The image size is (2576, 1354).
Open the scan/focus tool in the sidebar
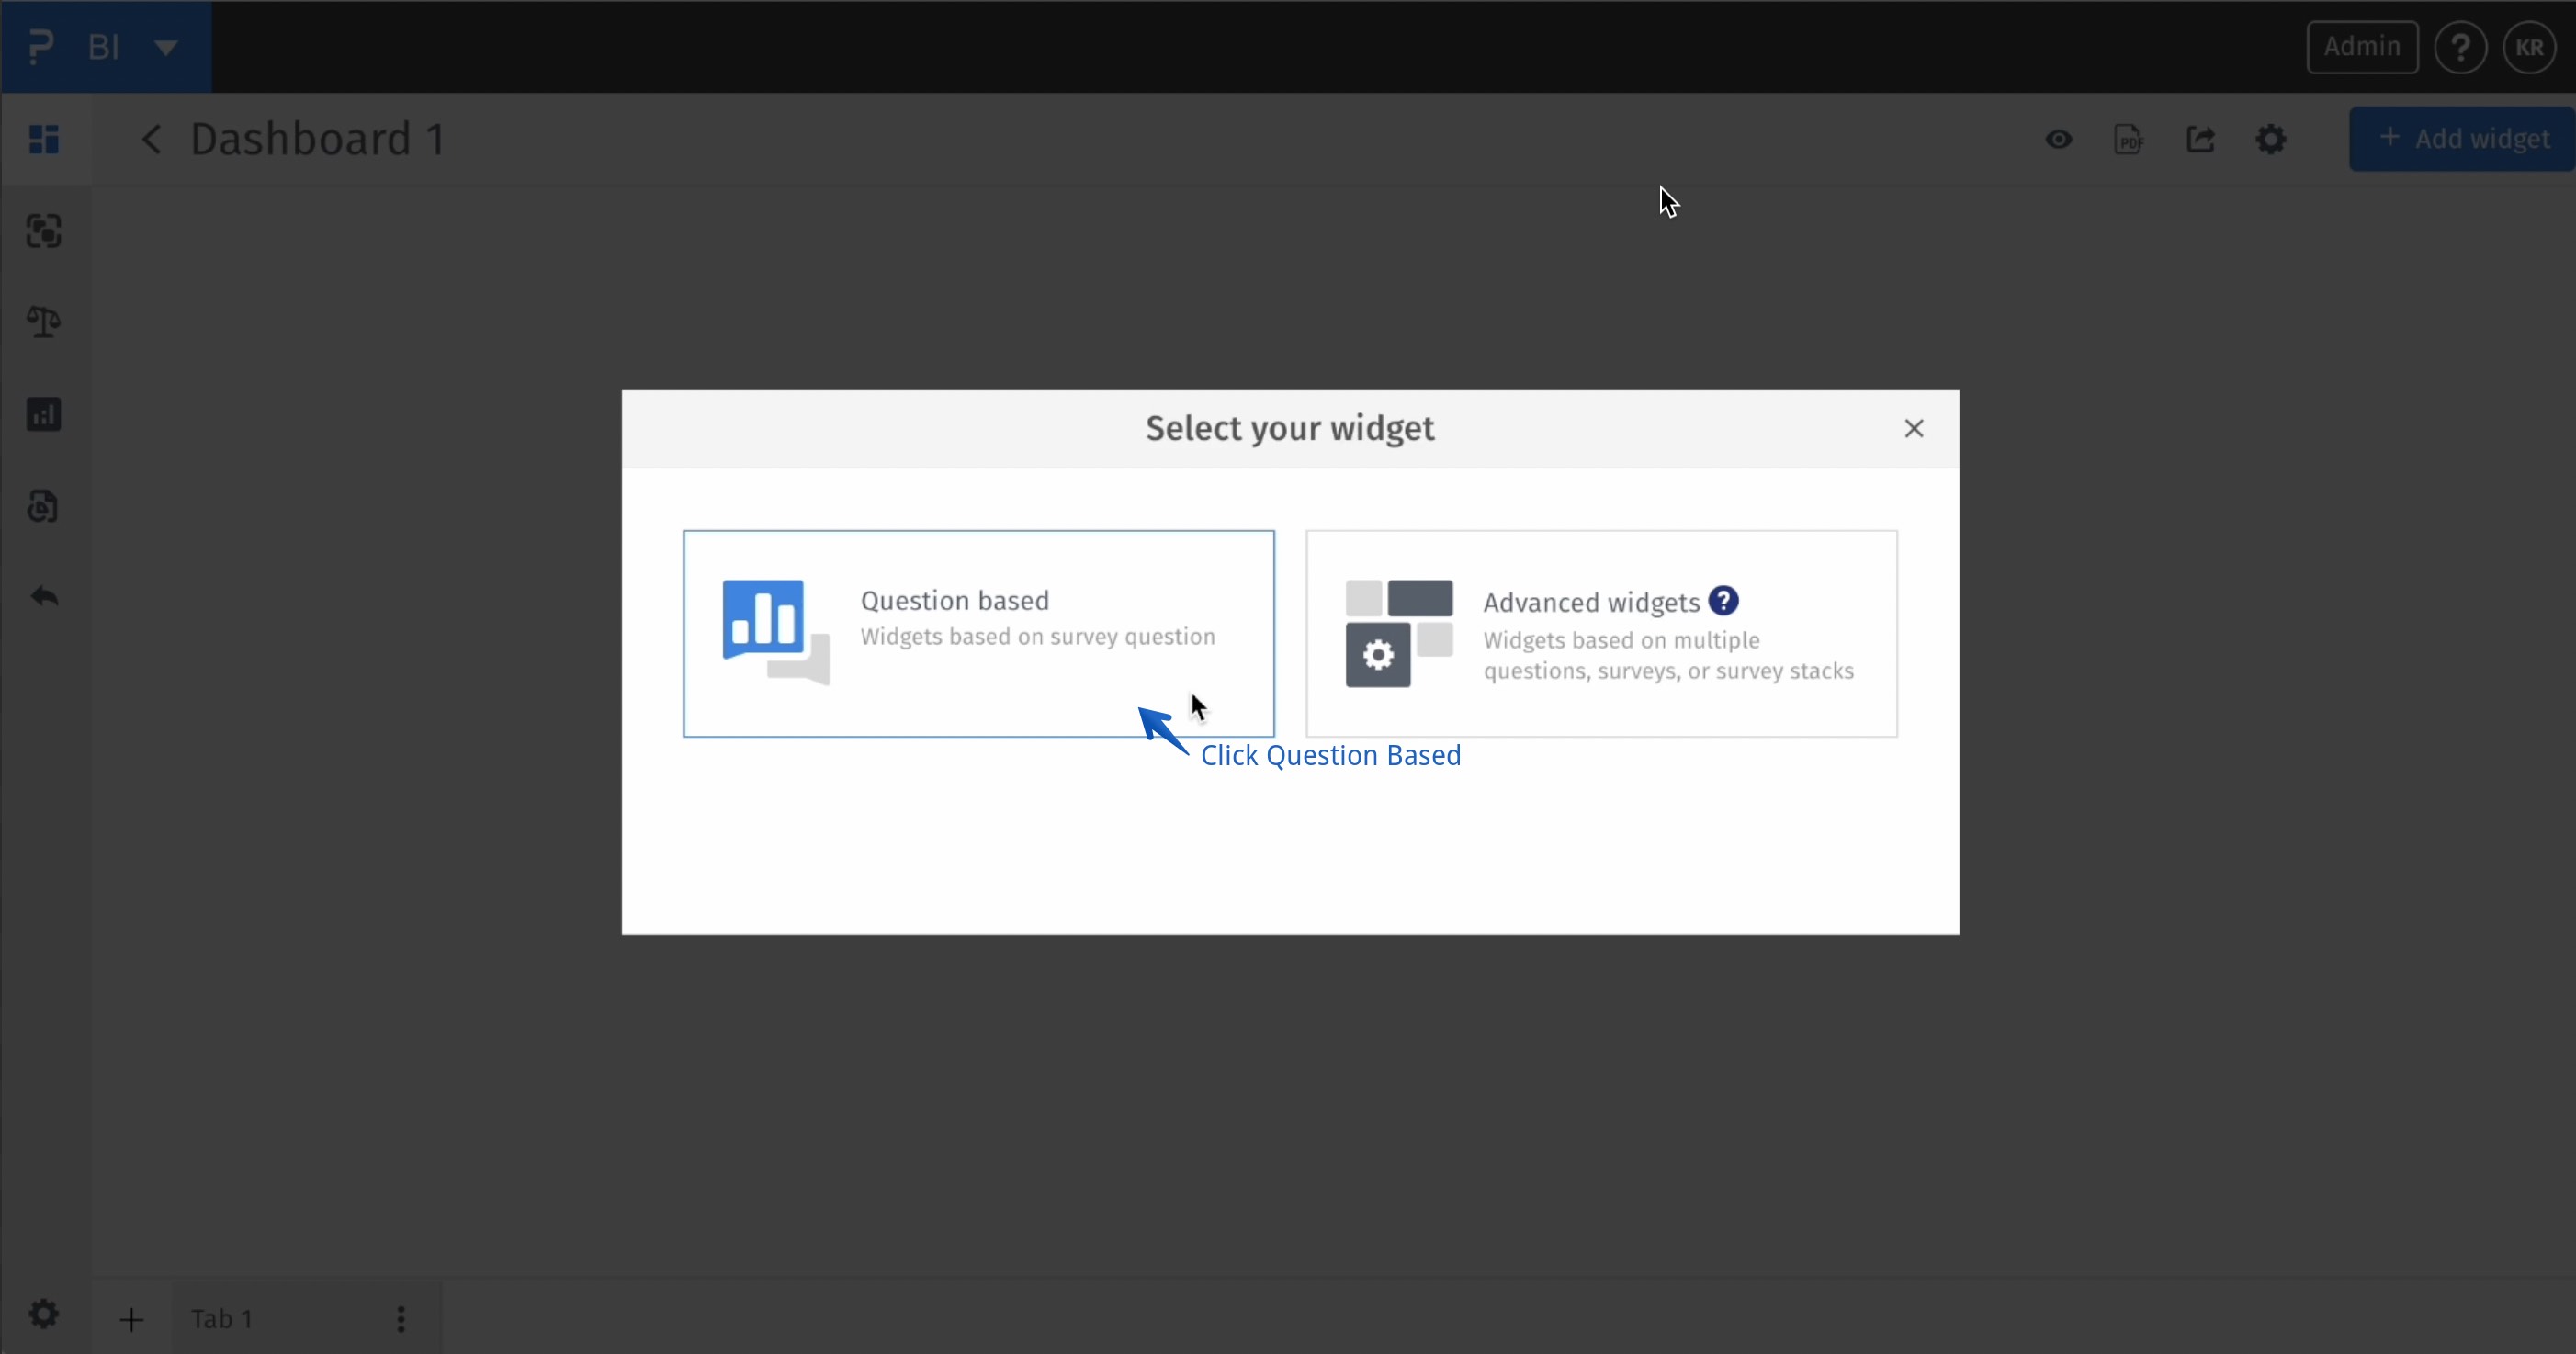tap(44, 231)
